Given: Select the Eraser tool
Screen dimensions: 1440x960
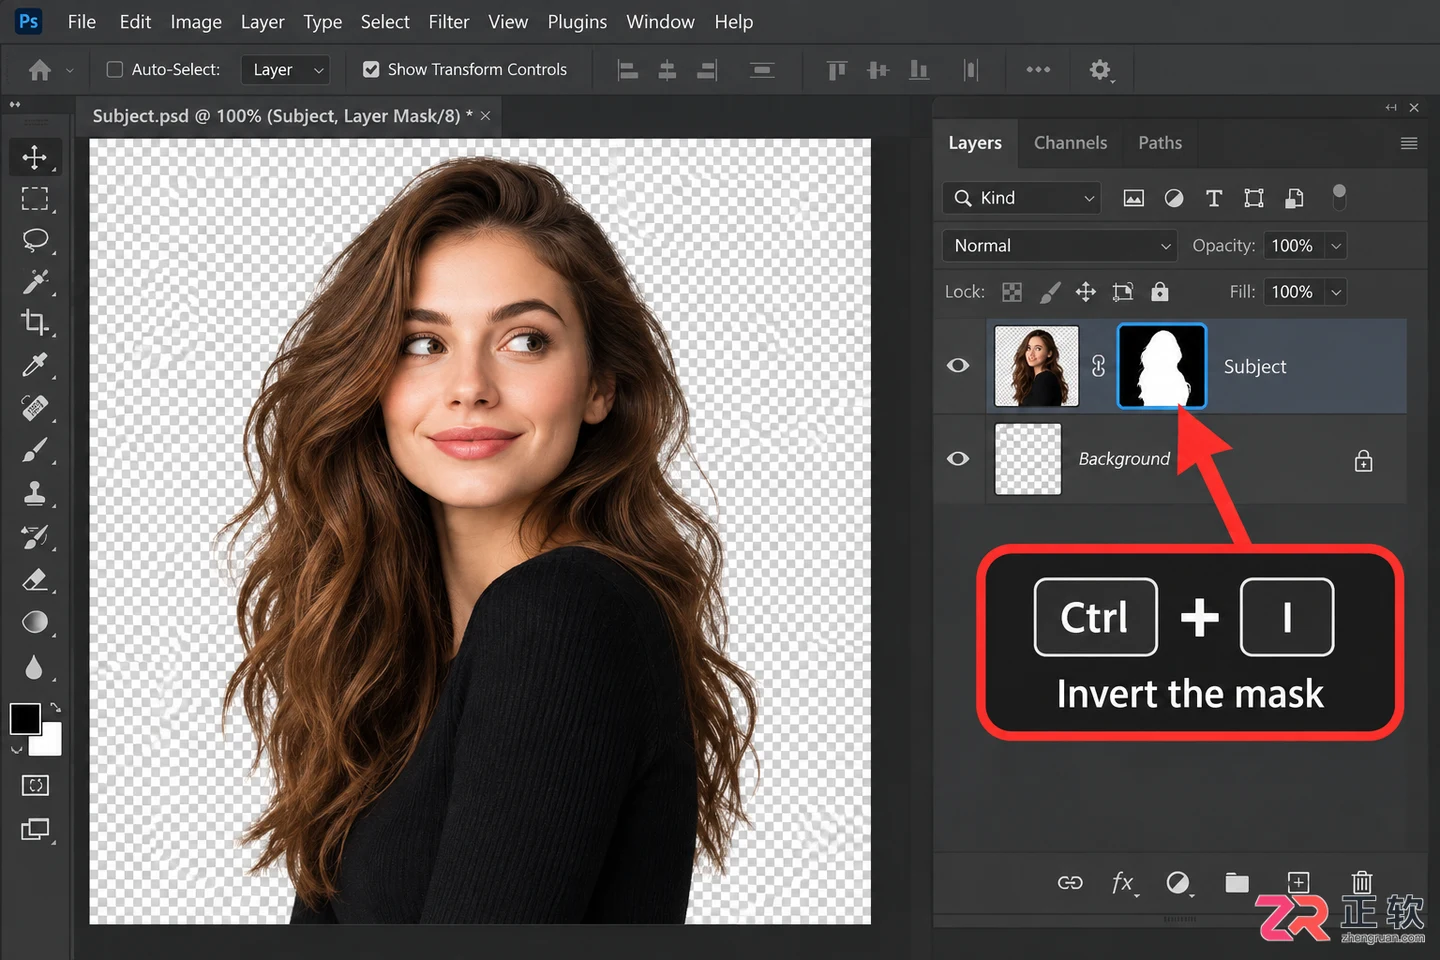Looking at the screenshot, I should coord(35,579).
